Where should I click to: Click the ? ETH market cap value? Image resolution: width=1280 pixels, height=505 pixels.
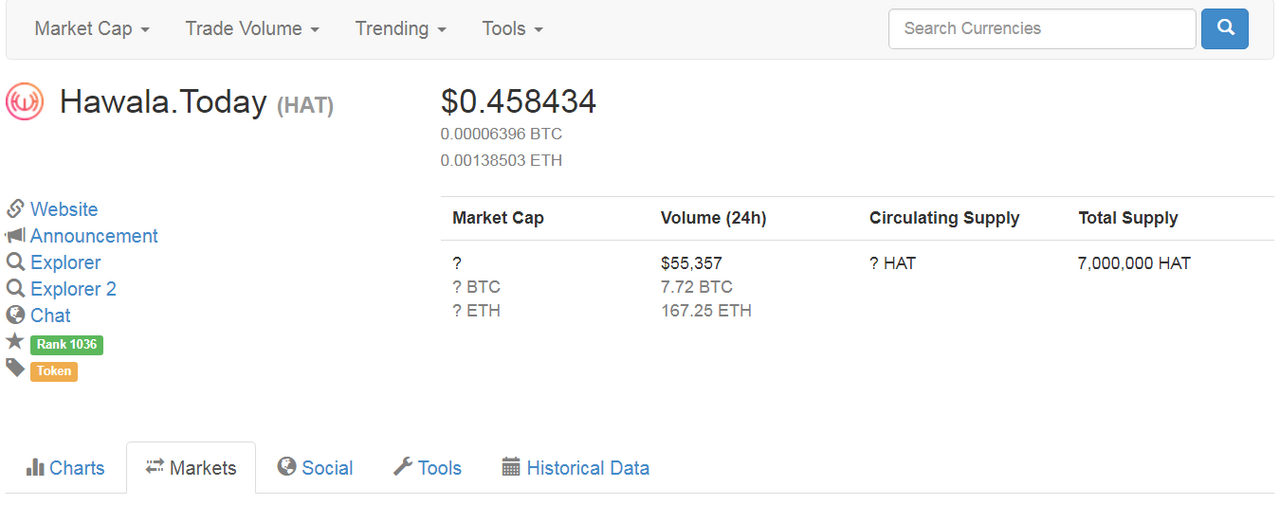tap(476, 311)
